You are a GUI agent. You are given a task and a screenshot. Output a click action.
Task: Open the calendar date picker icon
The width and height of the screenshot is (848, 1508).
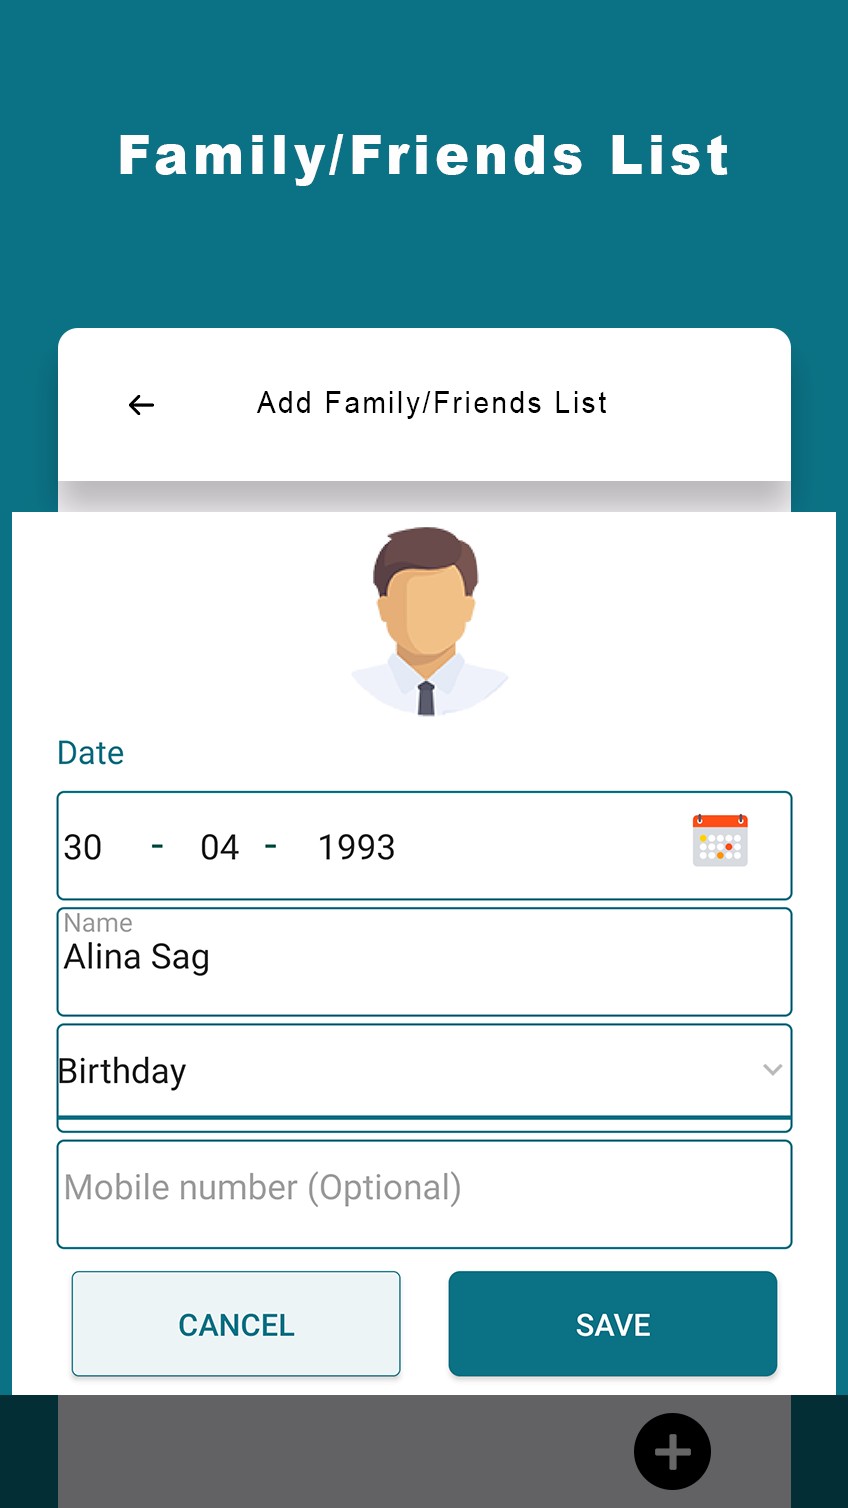720,841
